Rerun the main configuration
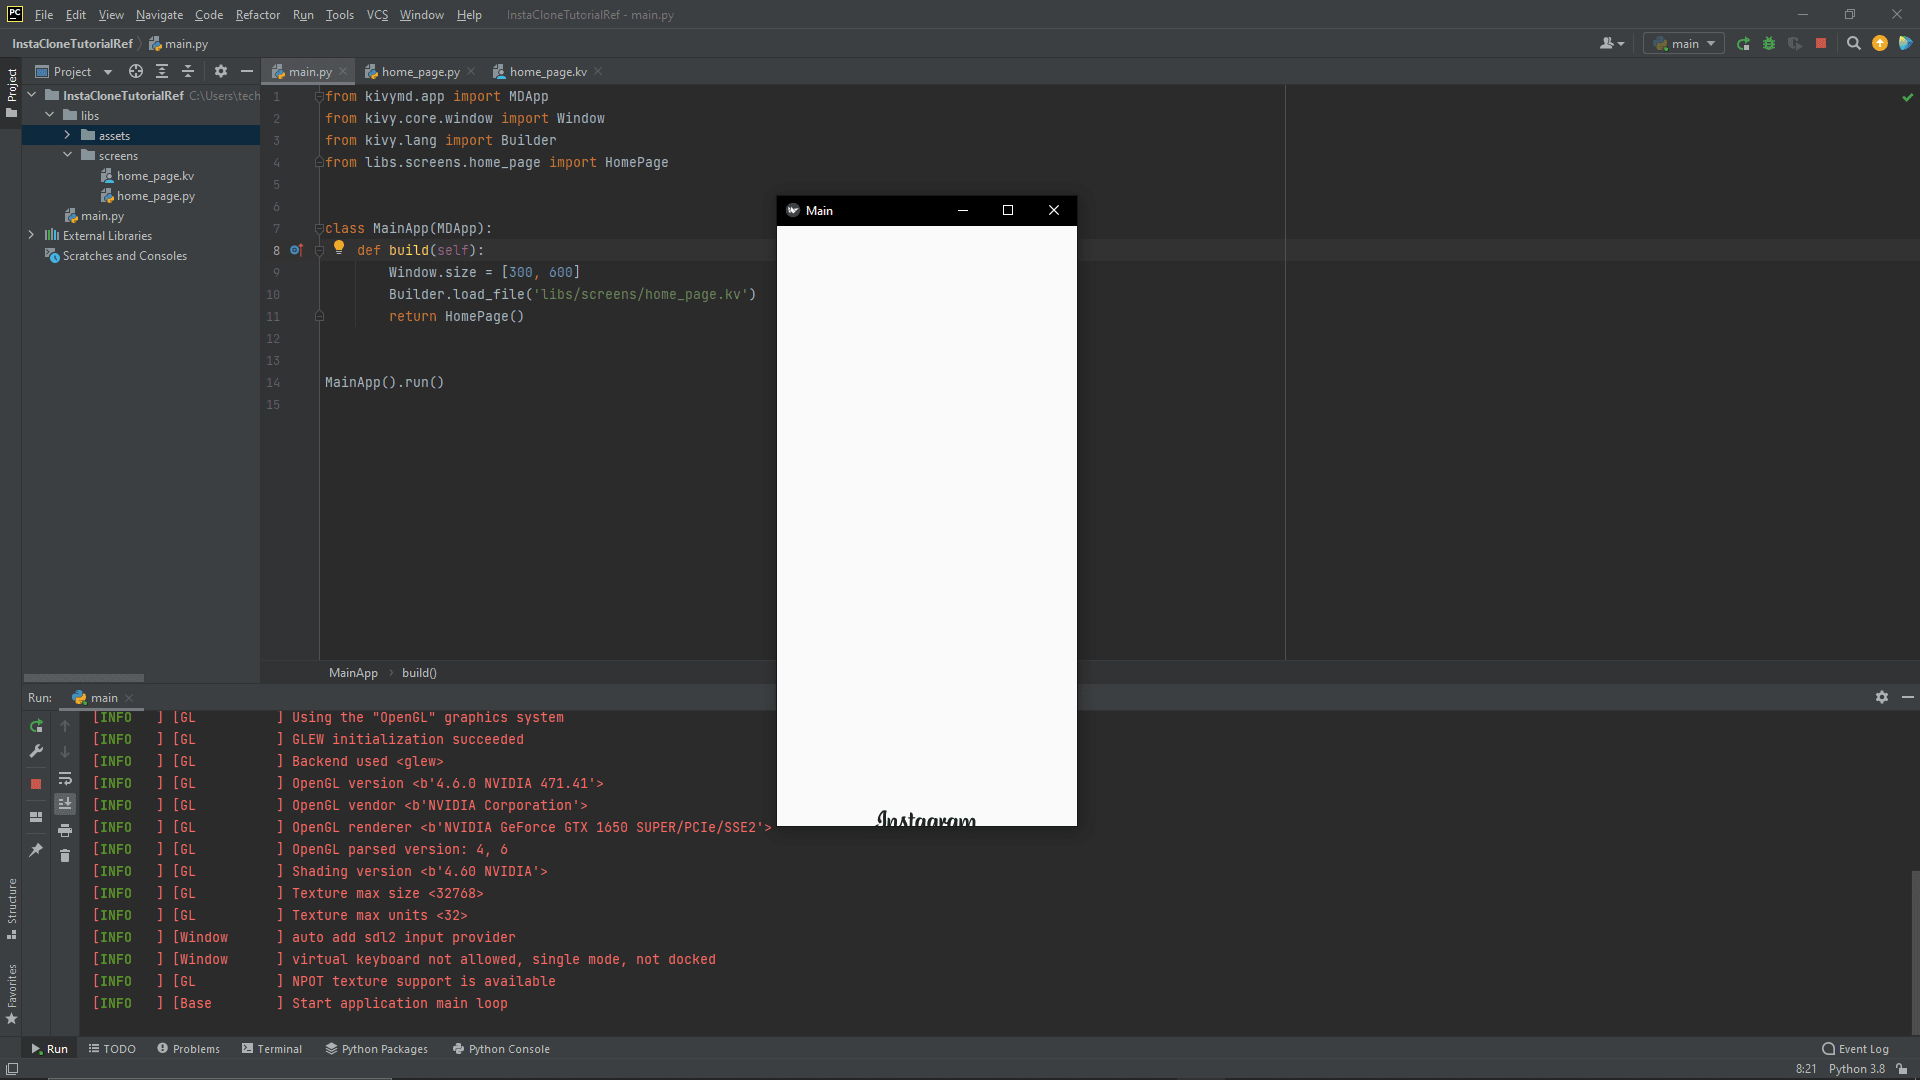 coord(1742,44)
